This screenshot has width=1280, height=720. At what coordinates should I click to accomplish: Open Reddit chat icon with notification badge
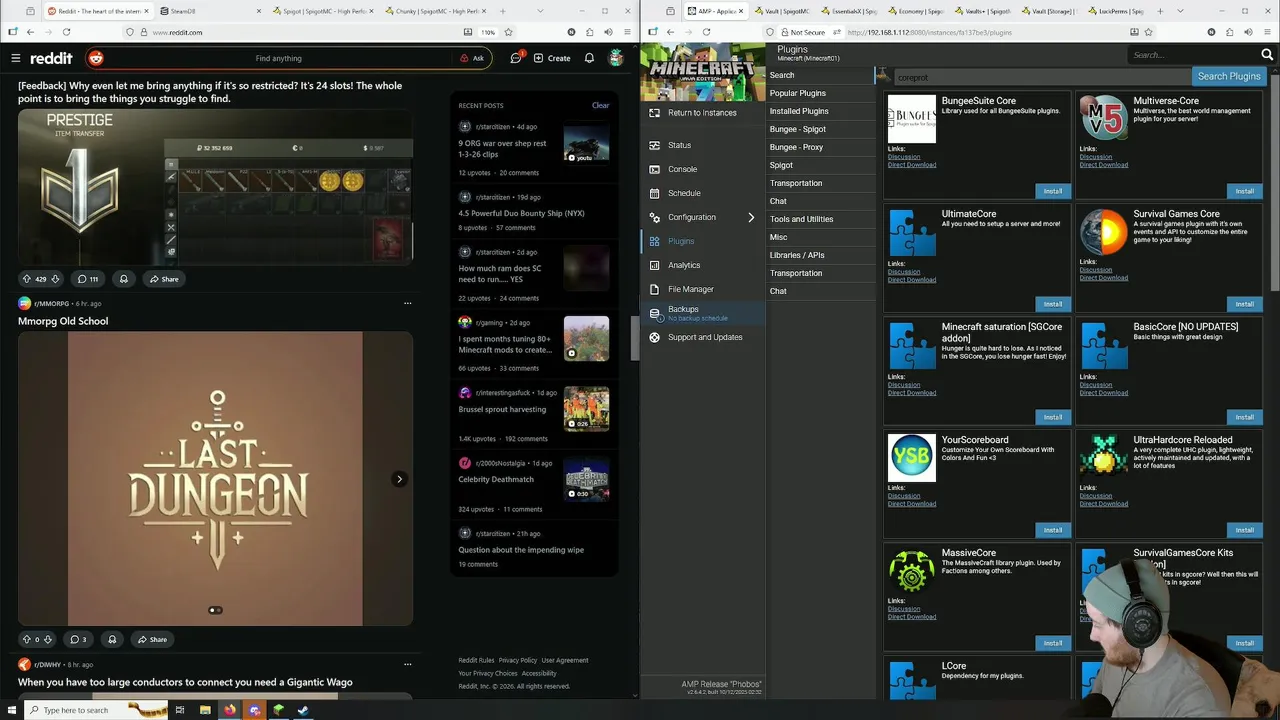pos(516,58)
